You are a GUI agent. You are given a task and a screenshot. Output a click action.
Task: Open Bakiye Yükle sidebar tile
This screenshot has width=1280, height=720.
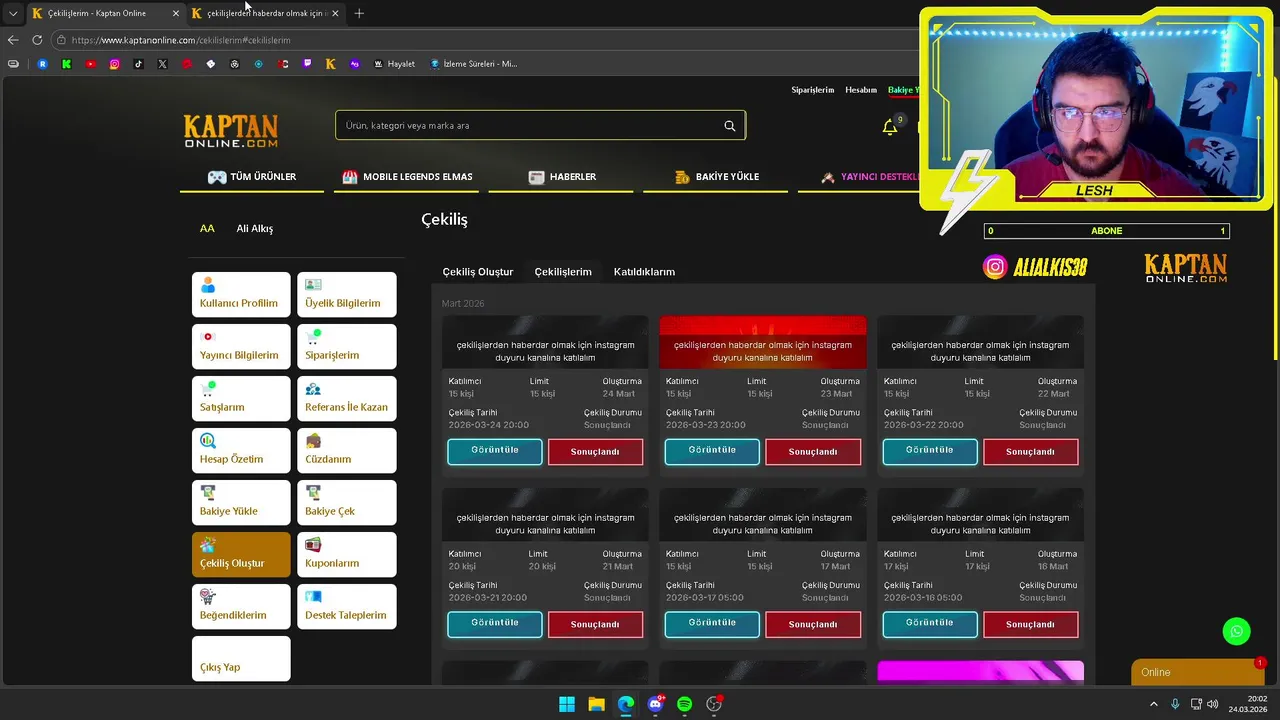tap(241, 502)
